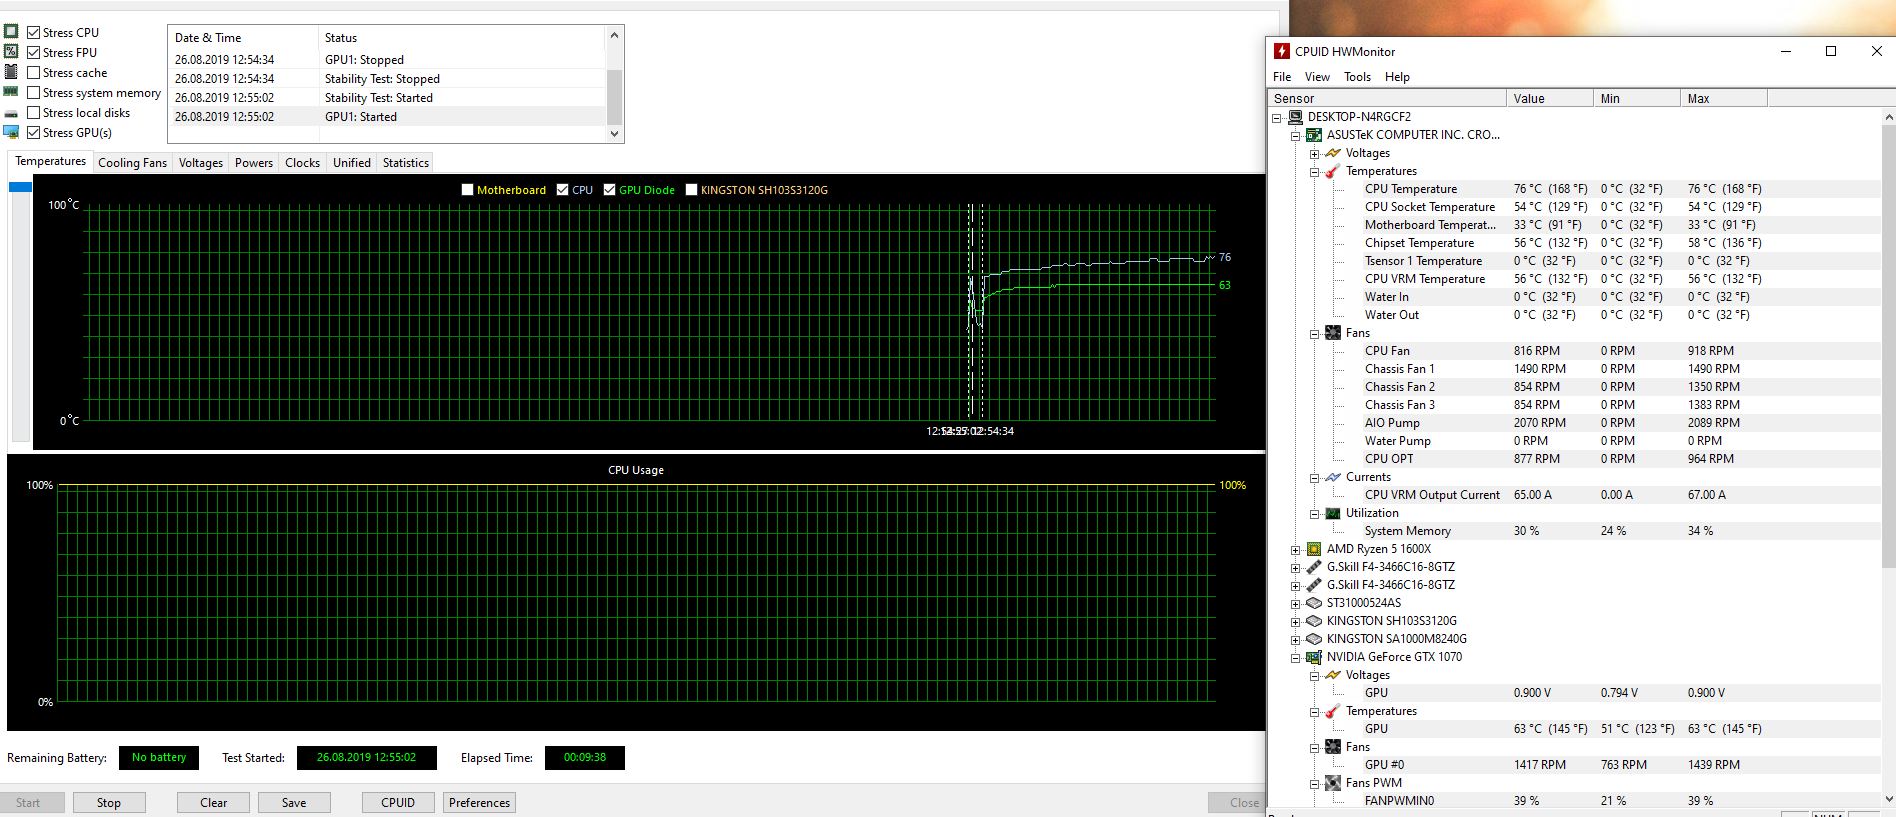Viewport: 1896px width, 817px height.
Task: Collapse the NVIDIA GeForce GTX 1070 node
Action: 1296,658
